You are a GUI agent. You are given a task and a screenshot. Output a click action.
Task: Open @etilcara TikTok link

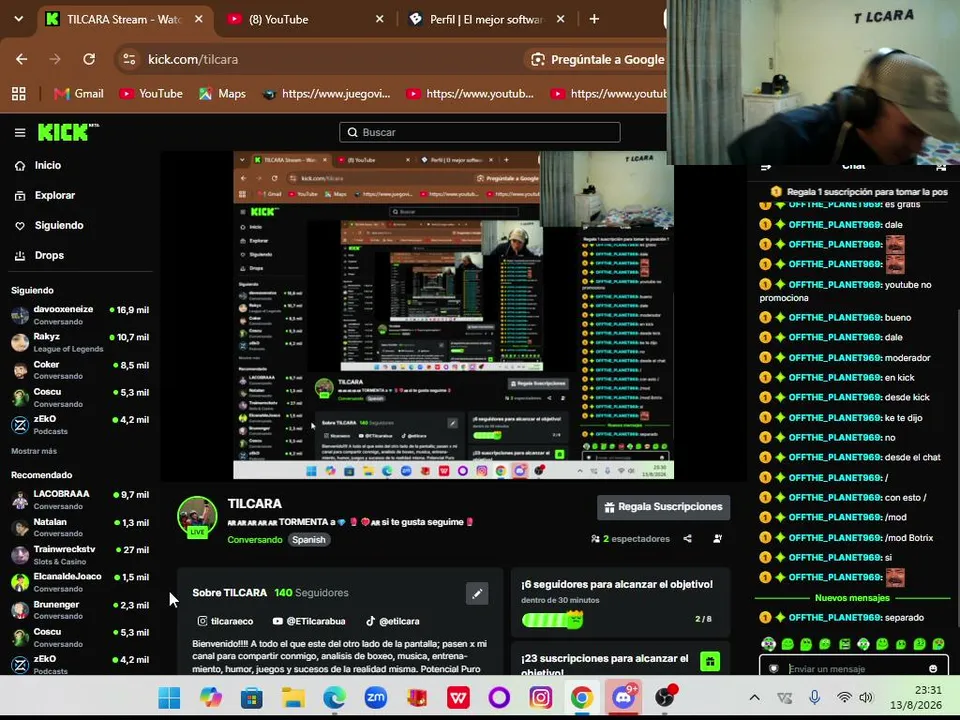click(392, 621)
